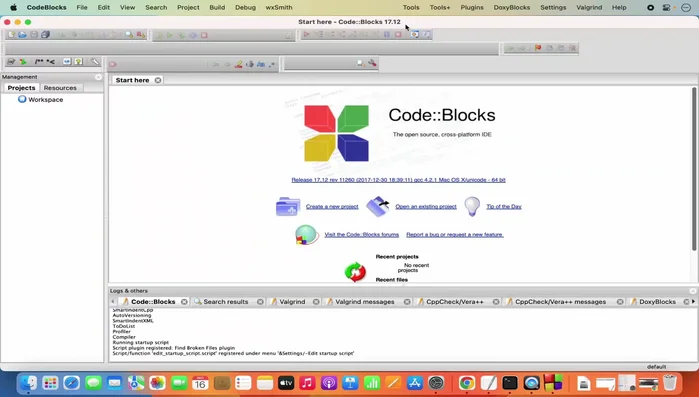Click the DoxyBlocks line comment icon
Viewport: 699px width, 397px height.
51,62
